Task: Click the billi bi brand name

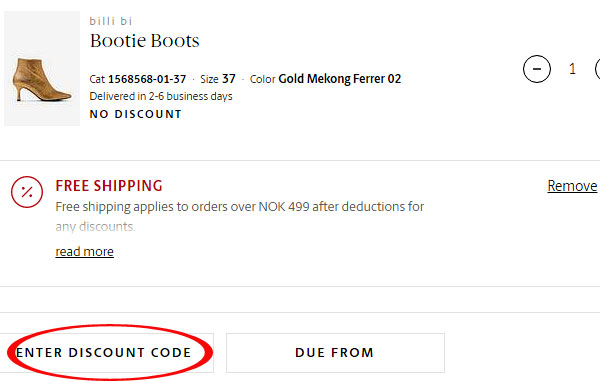Action: 111,21
